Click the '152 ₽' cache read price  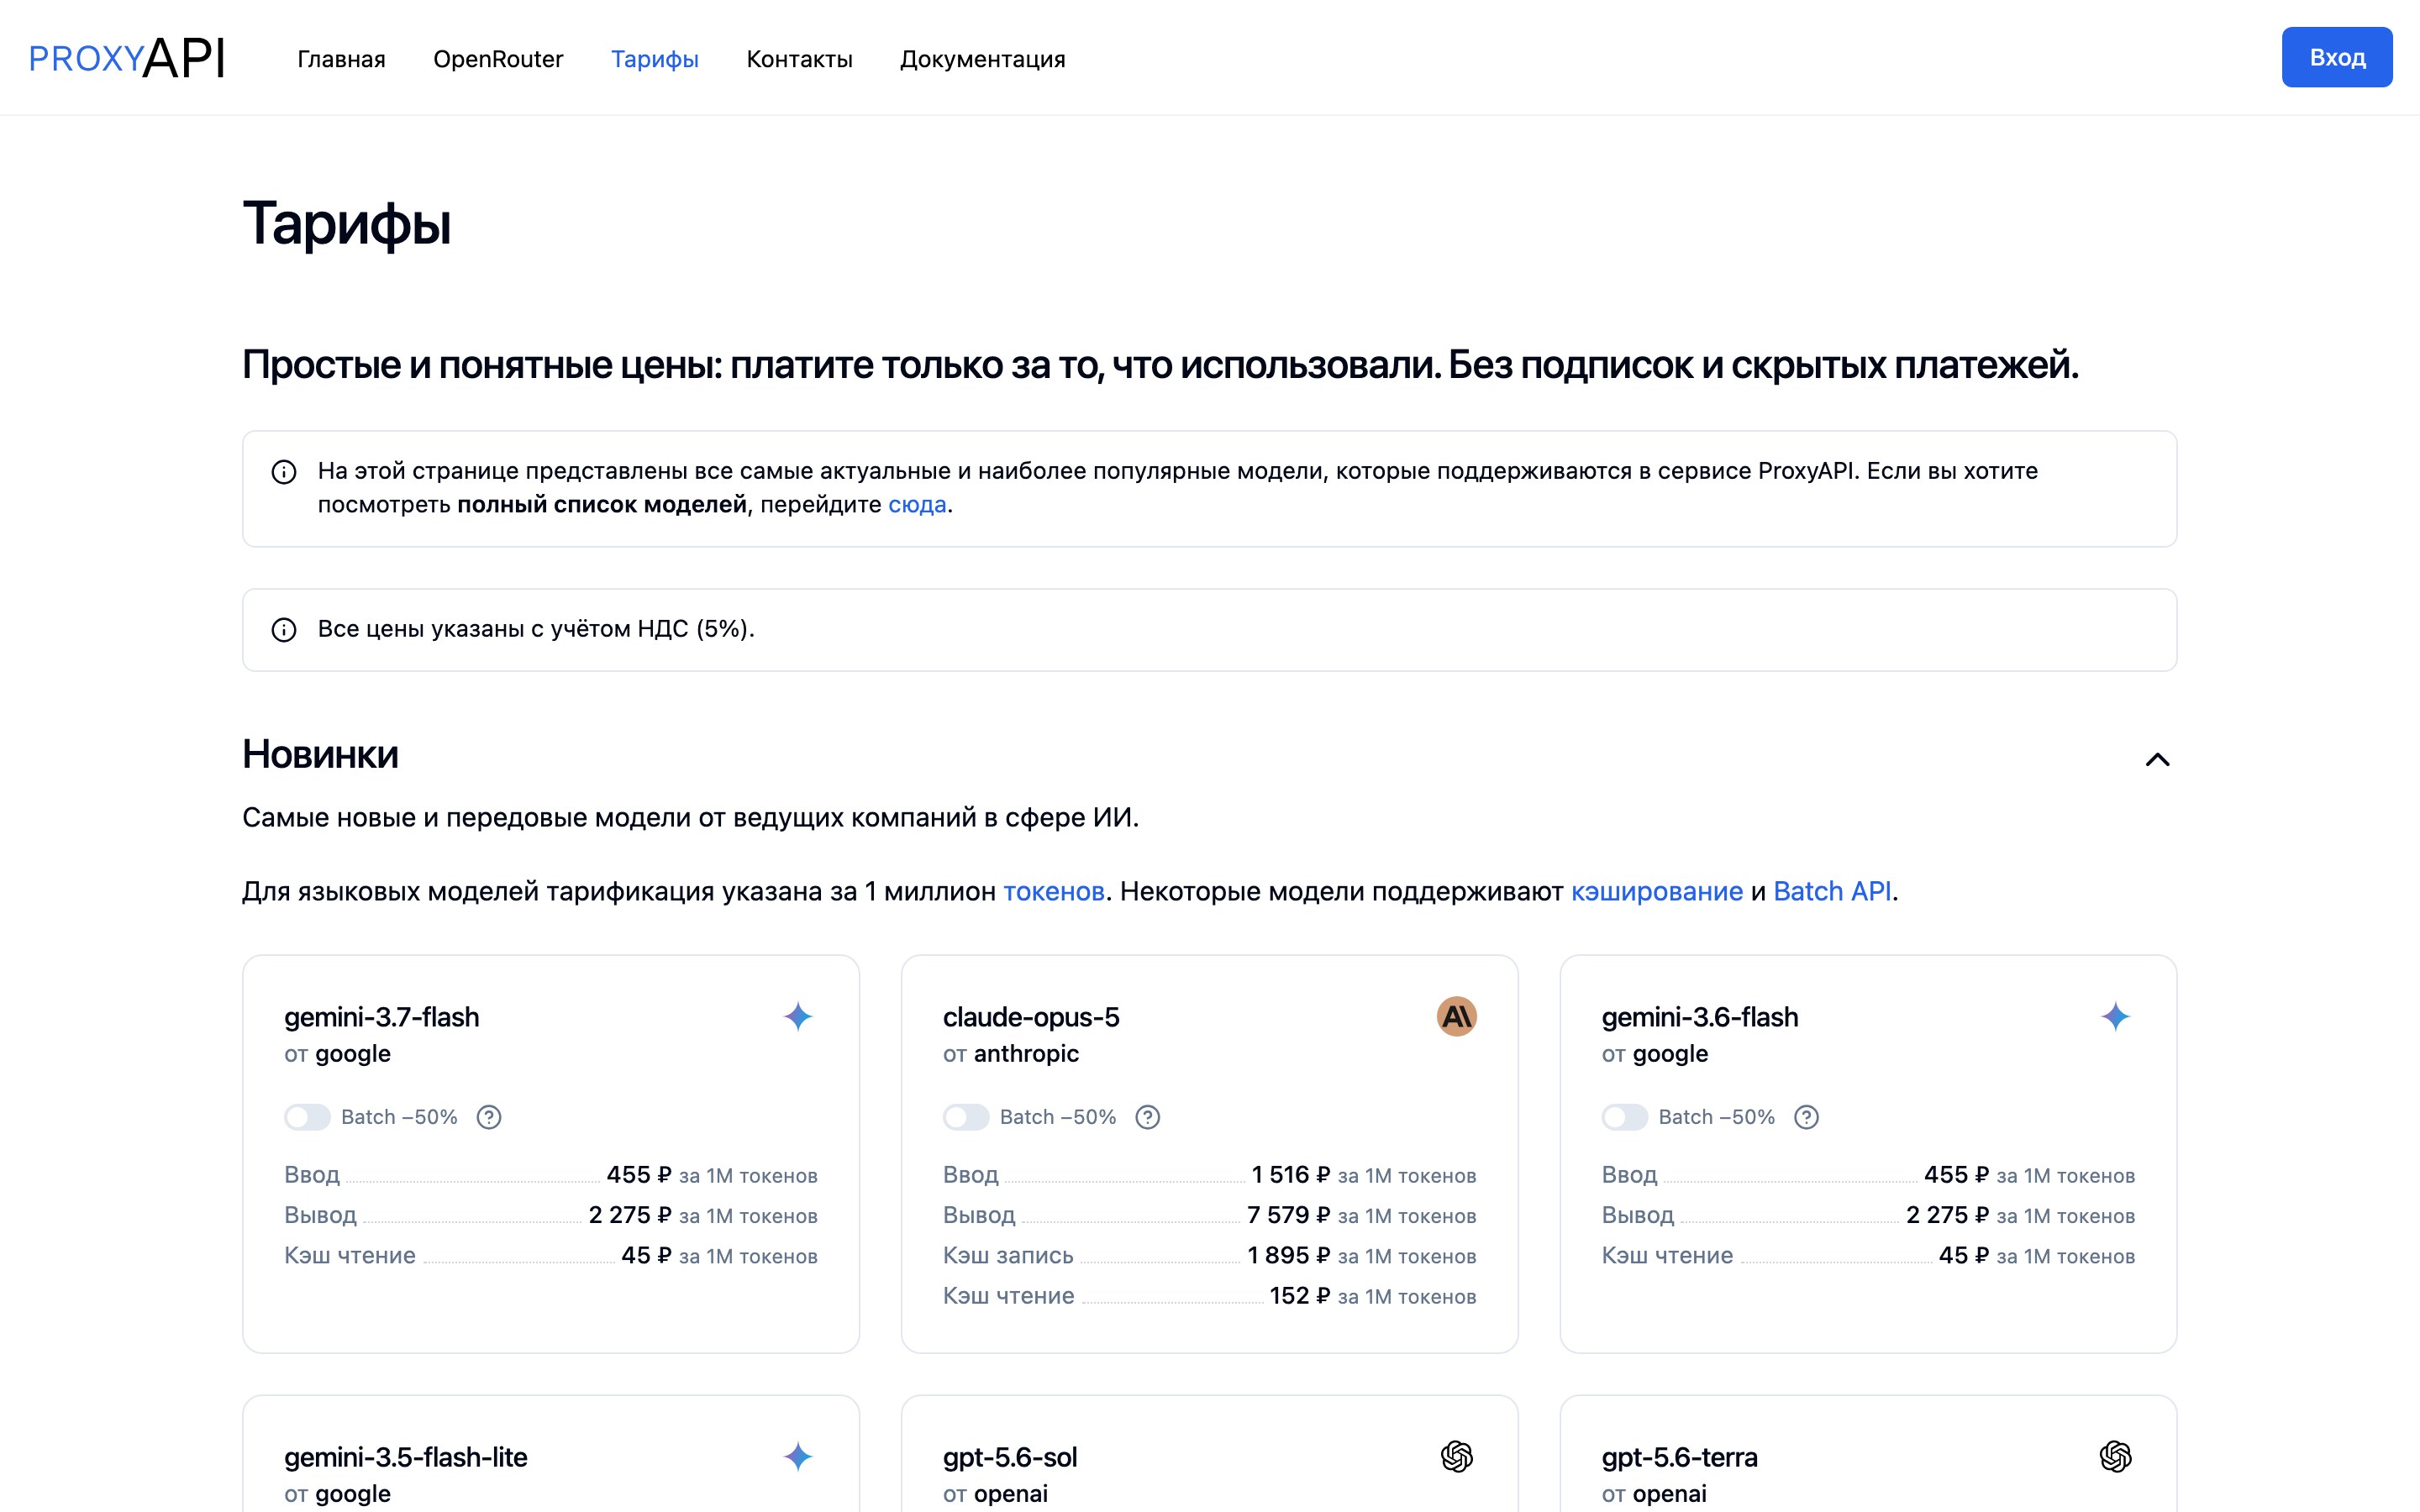coord(1299,1295)
